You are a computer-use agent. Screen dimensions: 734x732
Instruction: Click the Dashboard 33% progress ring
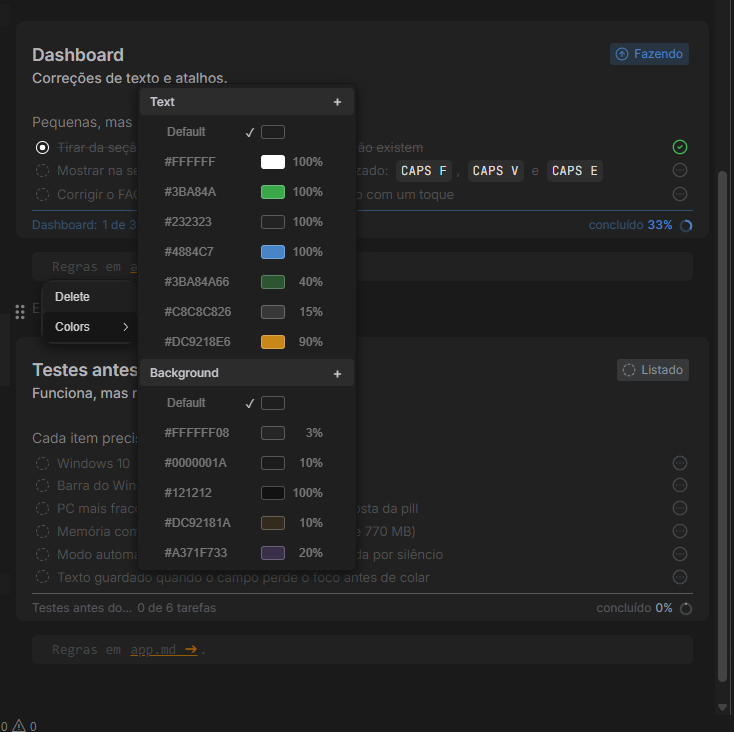pyautogui.click(x=686, y=226)
